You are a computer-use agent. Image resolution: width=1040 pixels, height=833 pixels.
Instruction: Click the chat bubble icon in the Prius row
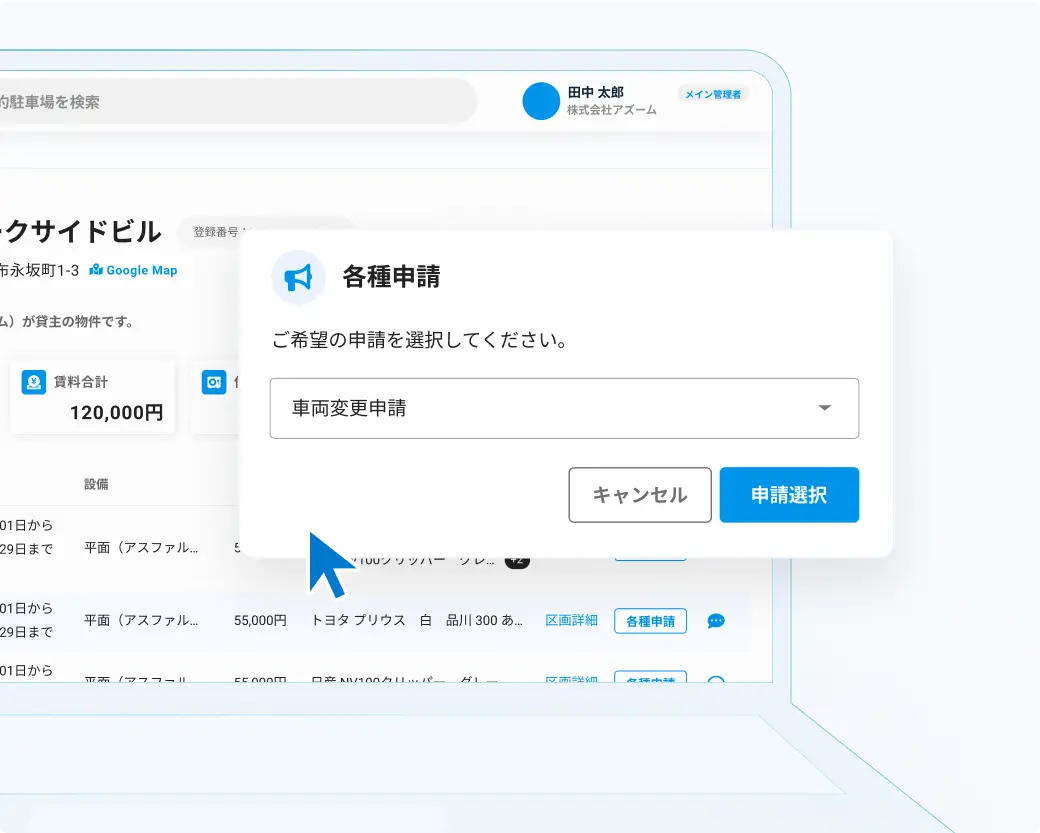716,621
